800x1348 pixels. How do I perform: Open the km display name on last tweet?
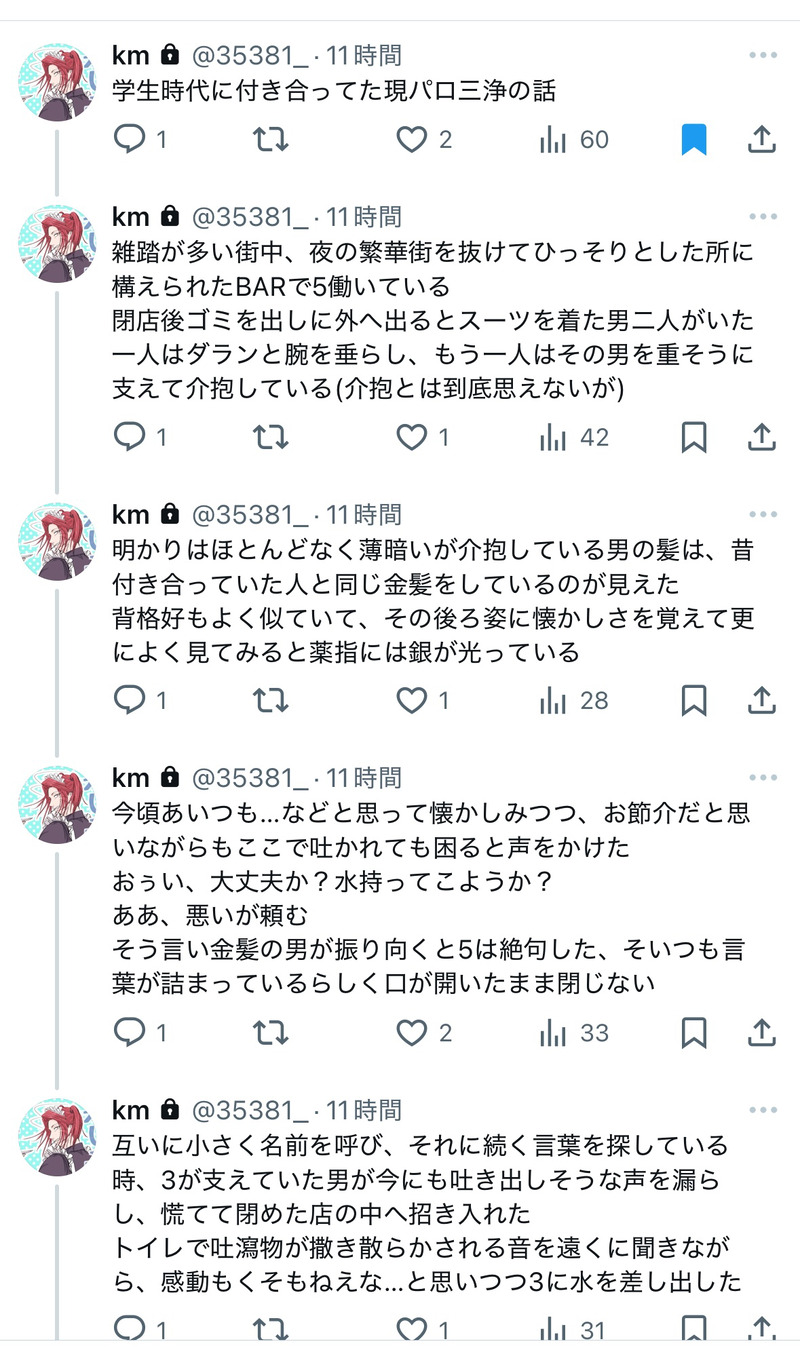pos(131,1110)
